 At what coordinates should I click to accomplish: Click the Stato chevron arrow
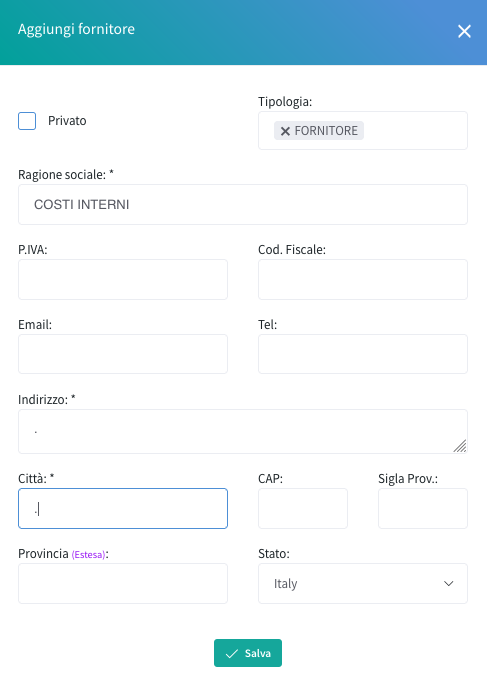(449, 584)
